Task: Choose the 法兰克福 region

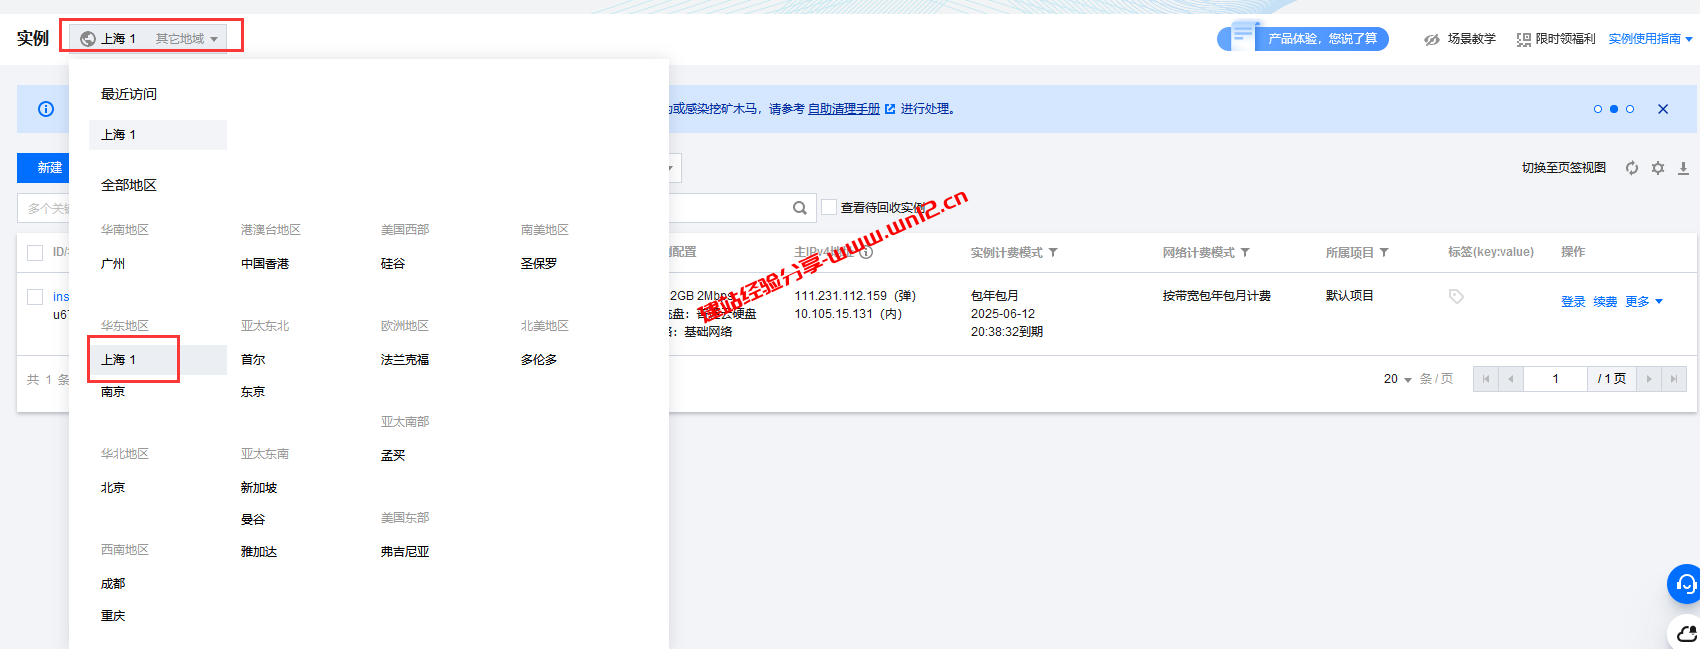Action: (405, 360)
